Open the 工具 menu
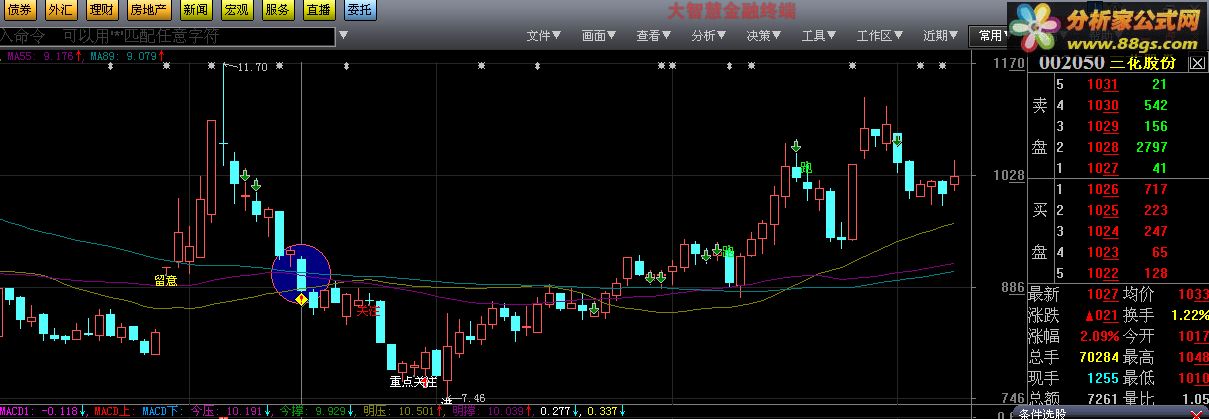Screen dimensions: 1209x419 [x=819, y=36]
